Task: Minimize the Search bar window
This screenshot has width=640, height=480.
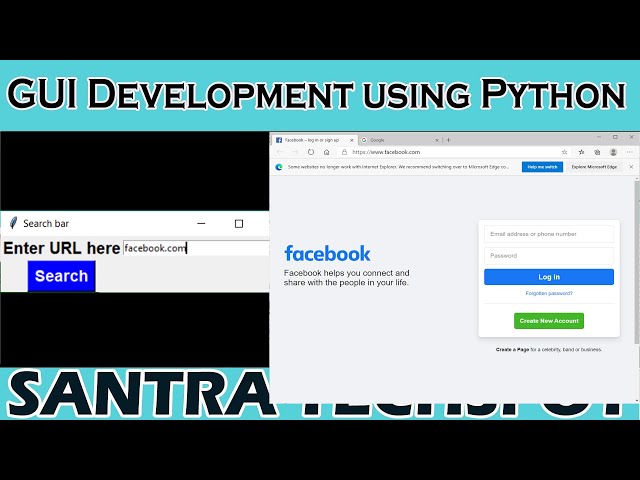Action: pos(201,224)
